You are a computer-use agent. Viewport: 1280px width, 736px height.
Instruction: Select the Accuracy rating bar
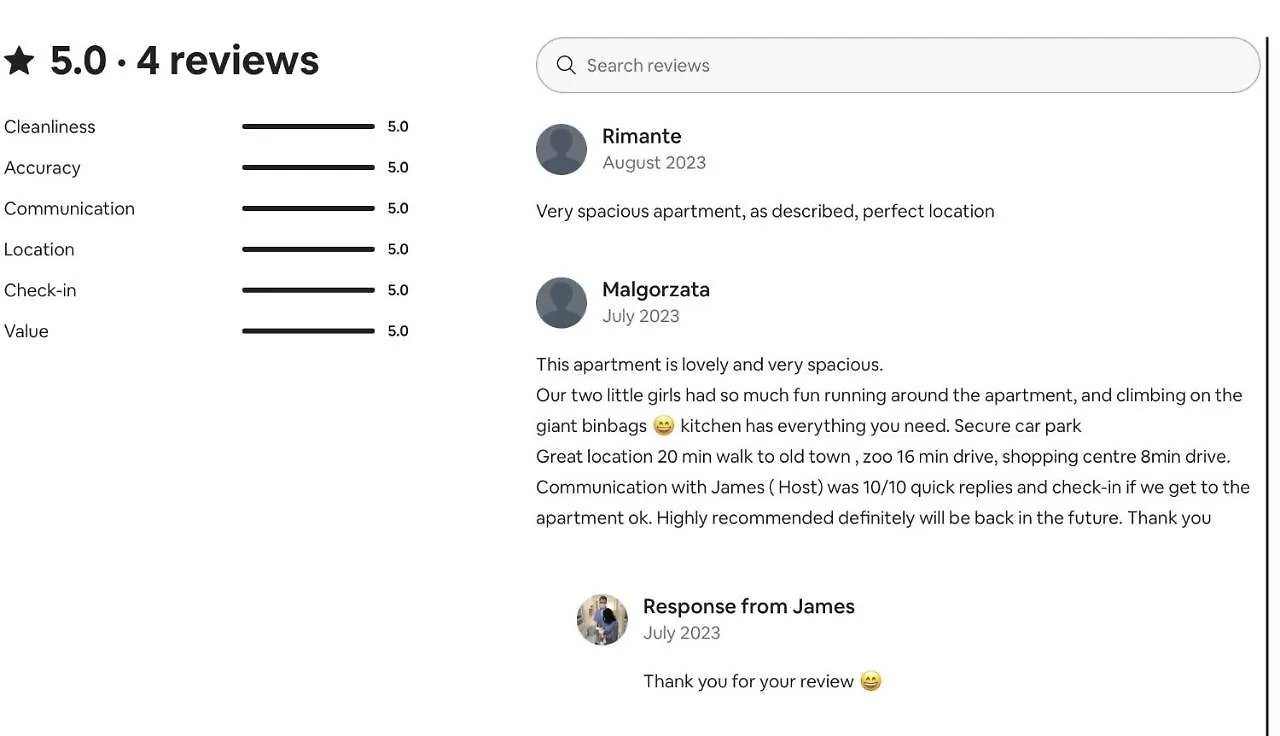[308, 168]
